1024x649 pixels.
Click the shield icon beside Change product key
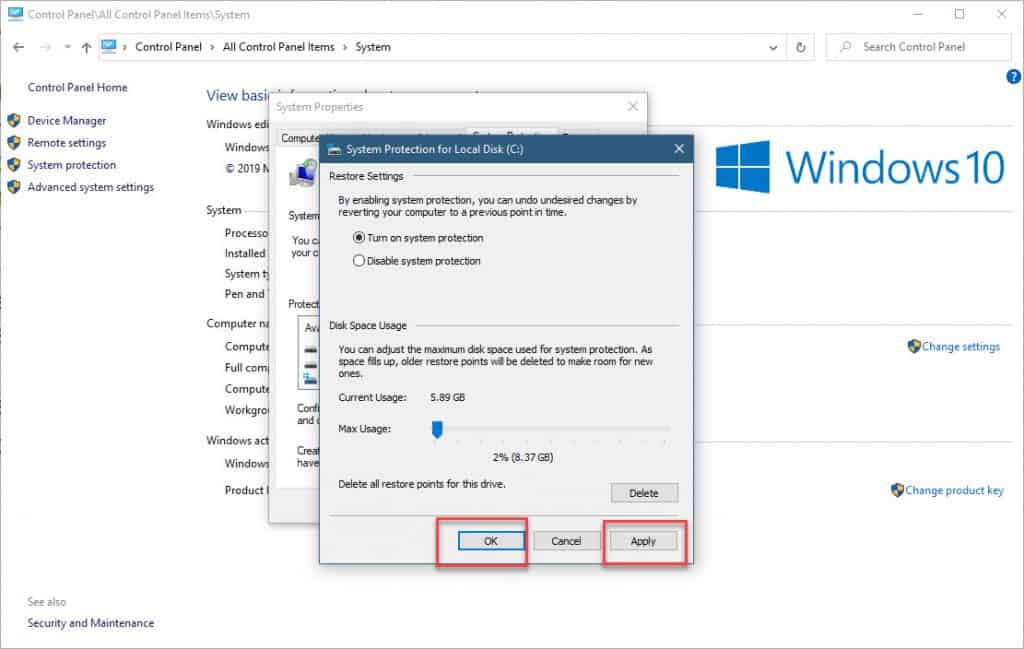pos(897,490)
